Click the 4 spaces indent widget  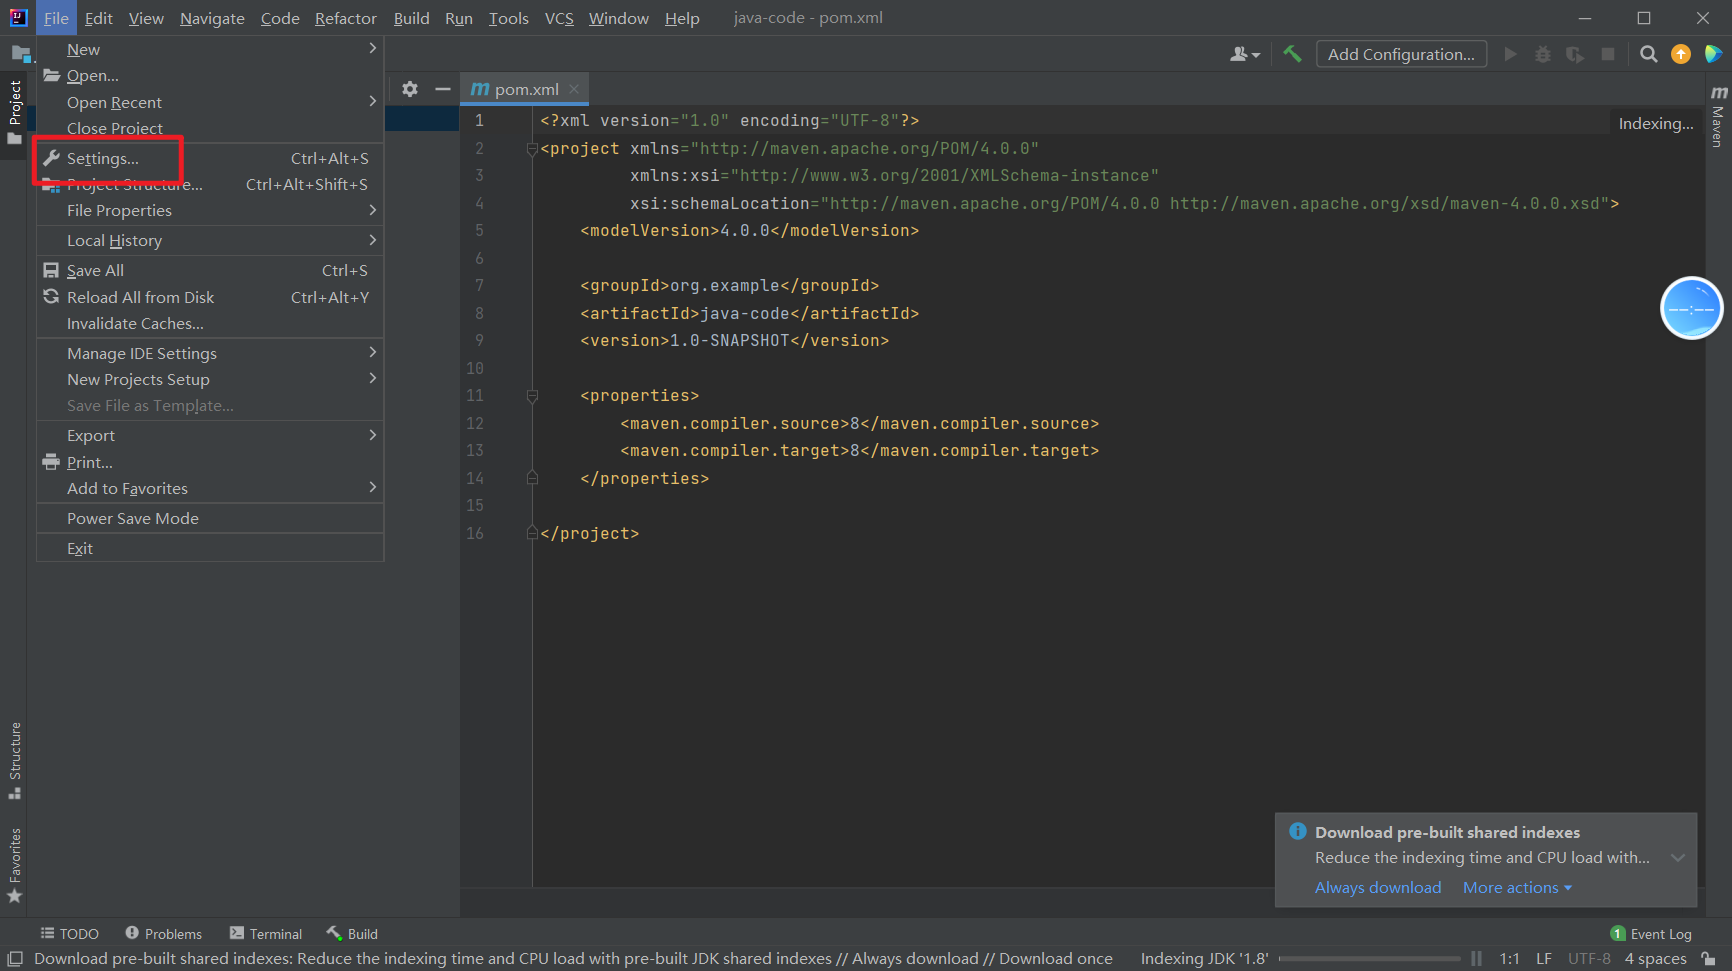[x=1655, y=959]
